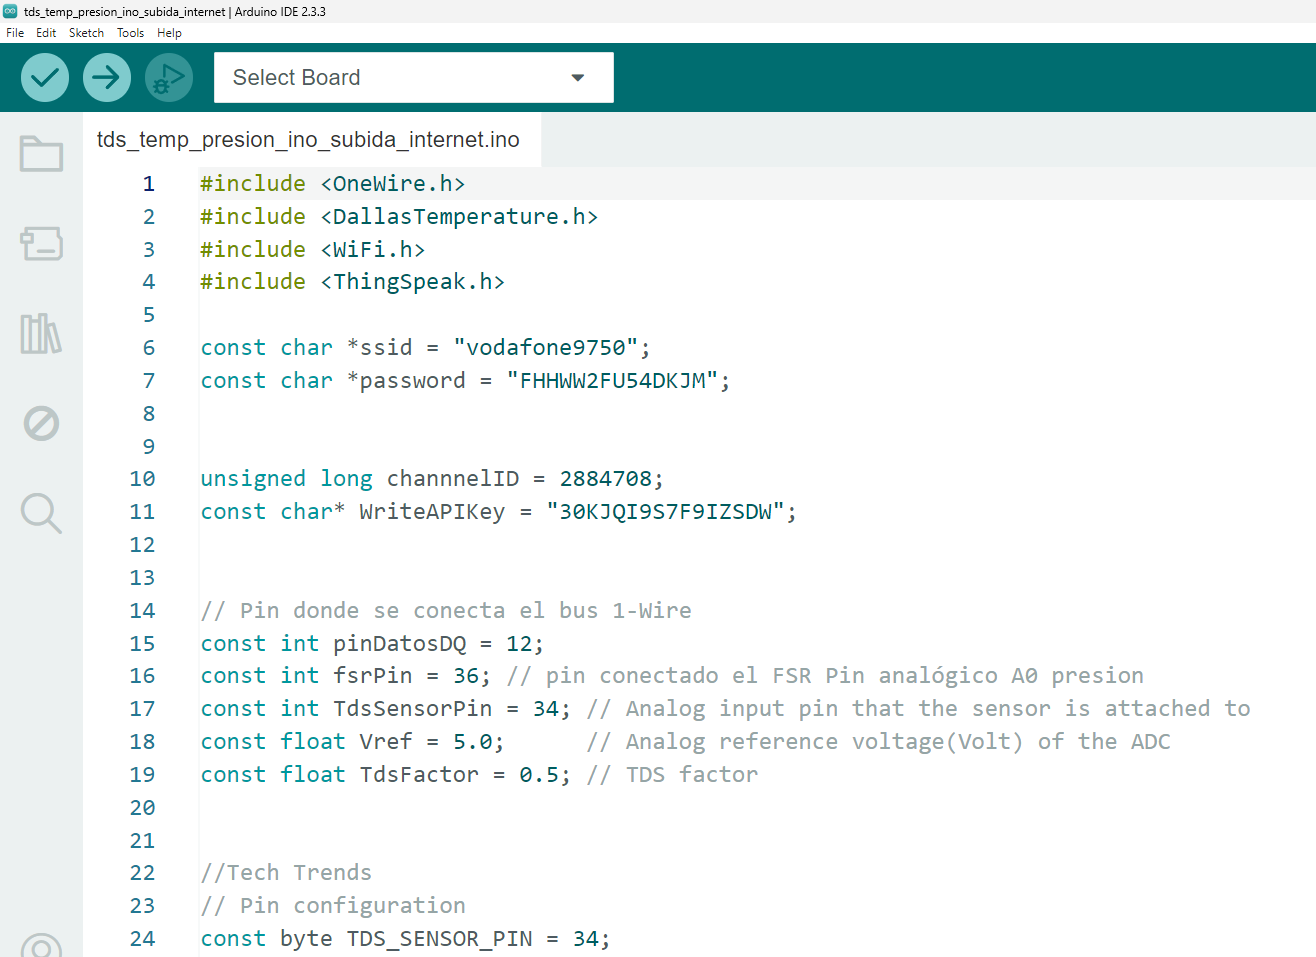1316x957 pixels.
Task: Open the Help menu
Action: (169, 33)
